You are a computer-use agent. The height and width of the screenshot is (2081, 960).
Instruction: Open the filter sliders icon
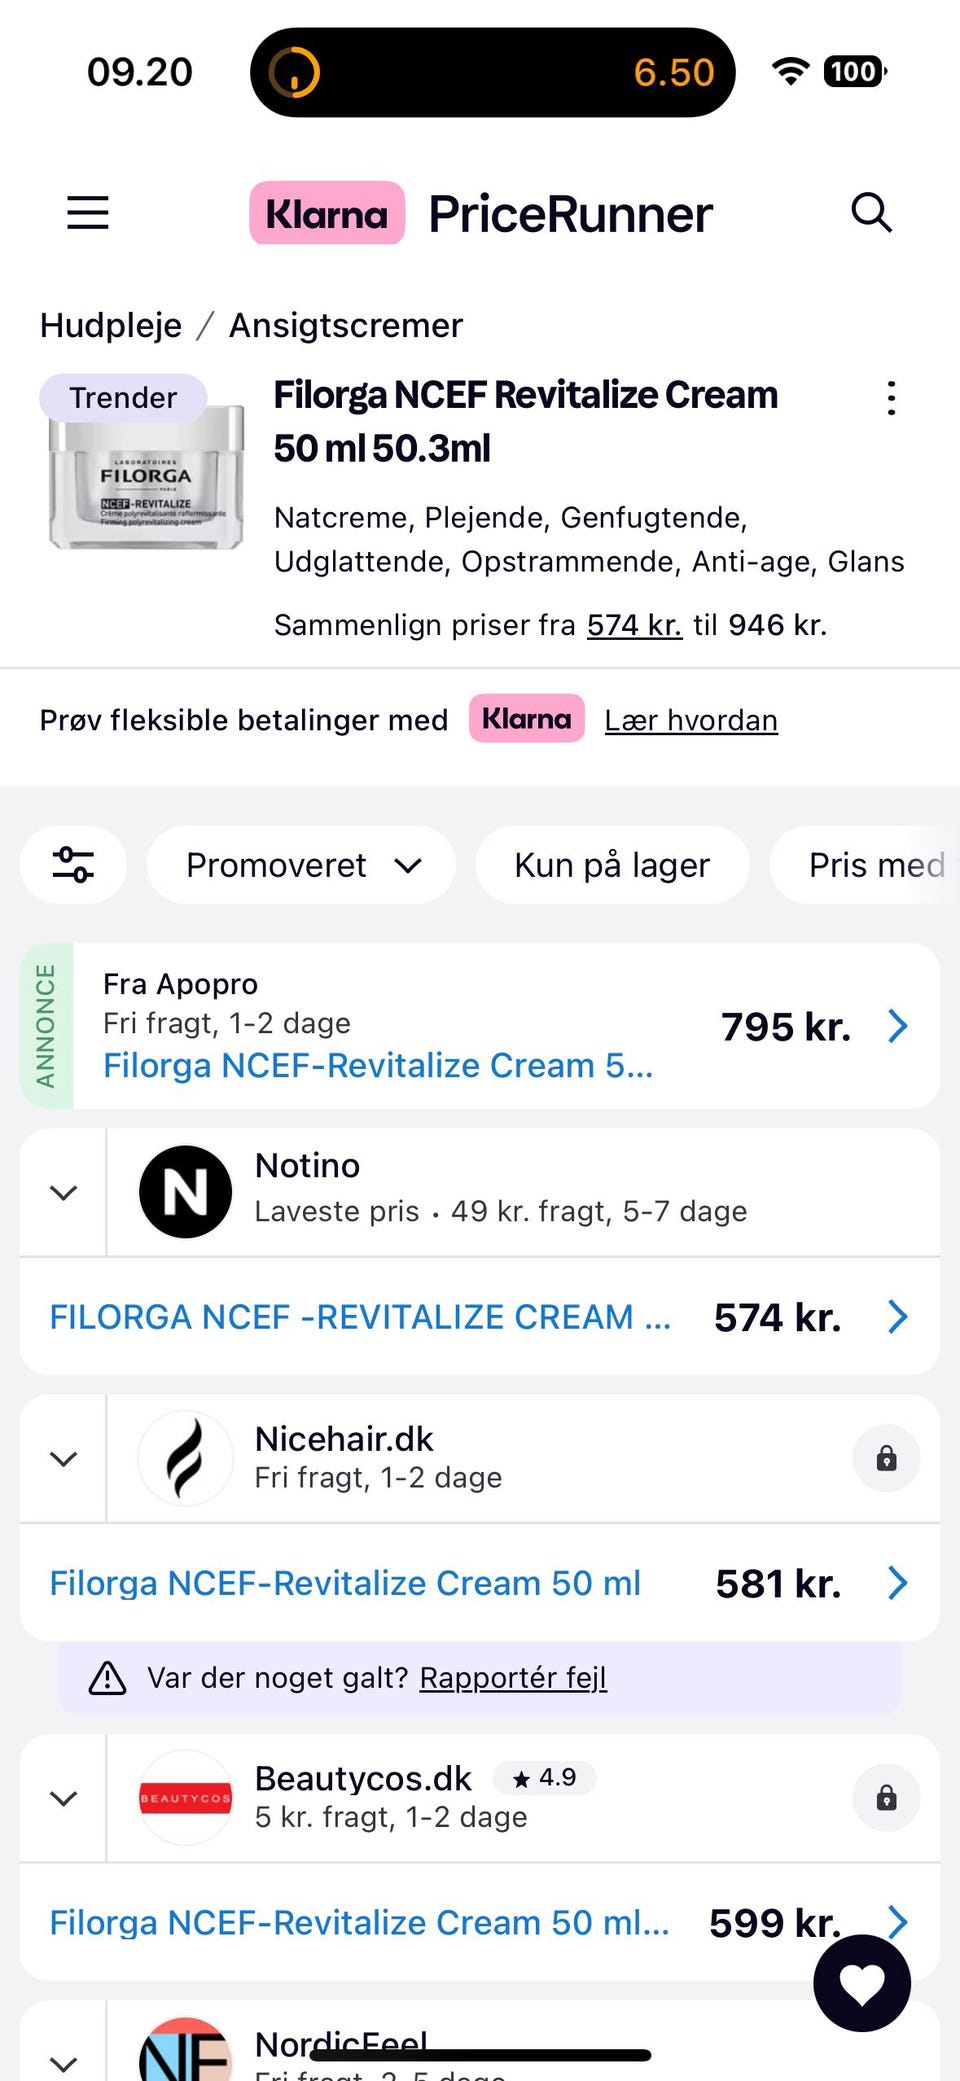pyautogui.click(x=74, y=865)
